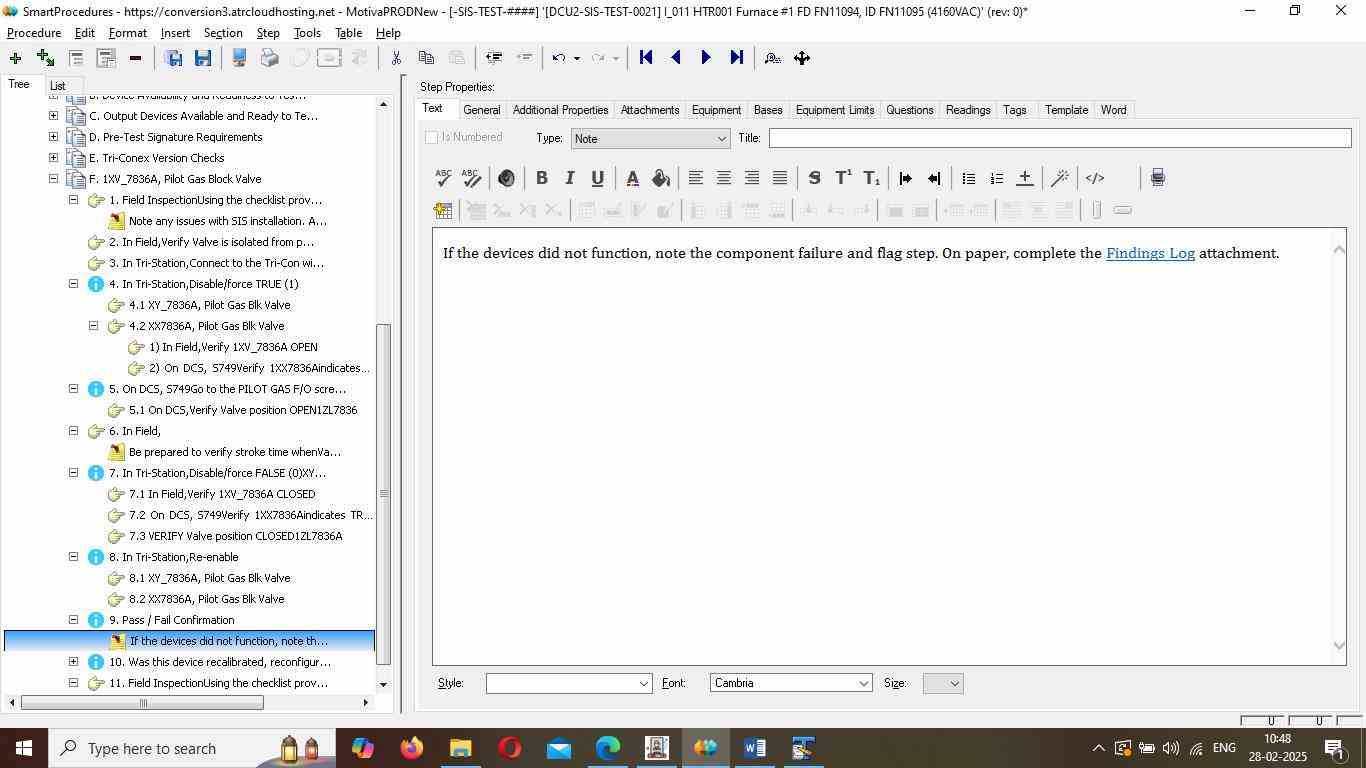Toggle subscript formatting
The width and height of the screenshot is (1366, 768).
tap(871, 178)
